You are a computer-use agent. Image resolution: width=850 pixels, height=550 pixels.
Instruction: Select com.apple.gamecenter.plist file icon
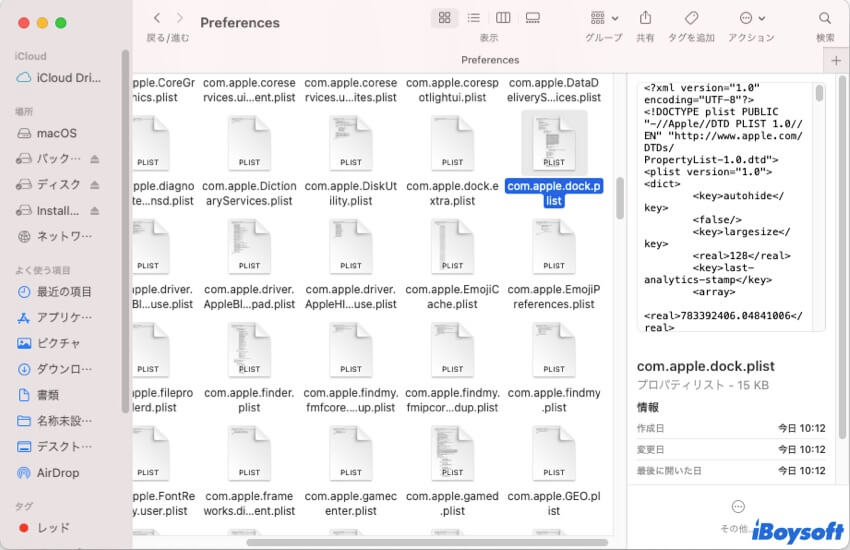coord(351,453)
